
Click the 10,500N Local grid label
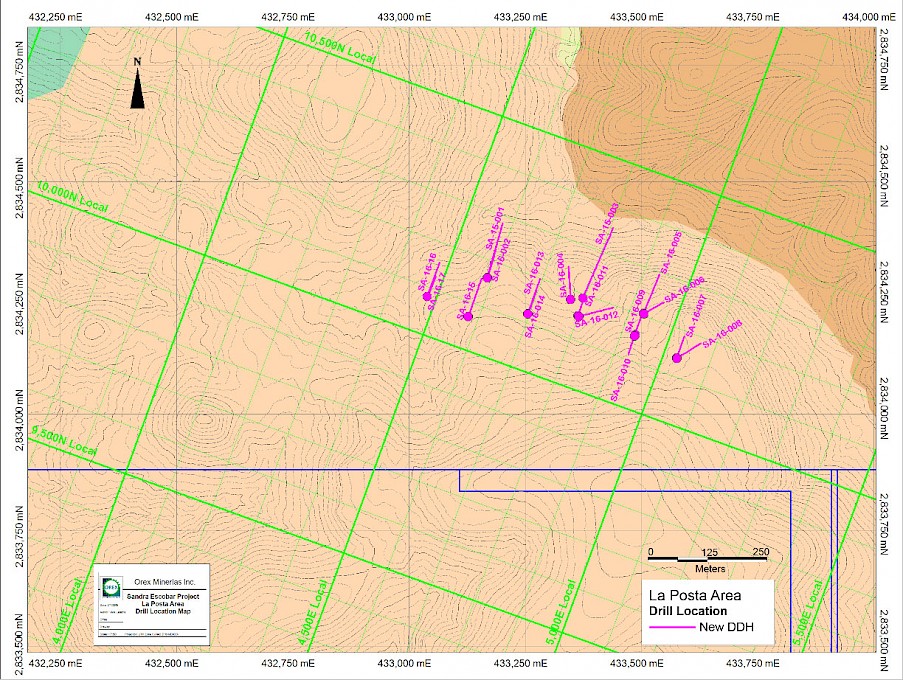point(342,49)
